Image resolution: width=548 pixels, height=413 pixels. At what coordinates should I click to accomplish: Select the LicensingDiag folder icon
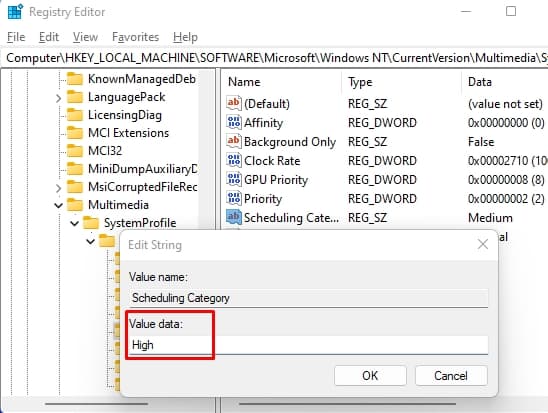[x=75, y=115]
